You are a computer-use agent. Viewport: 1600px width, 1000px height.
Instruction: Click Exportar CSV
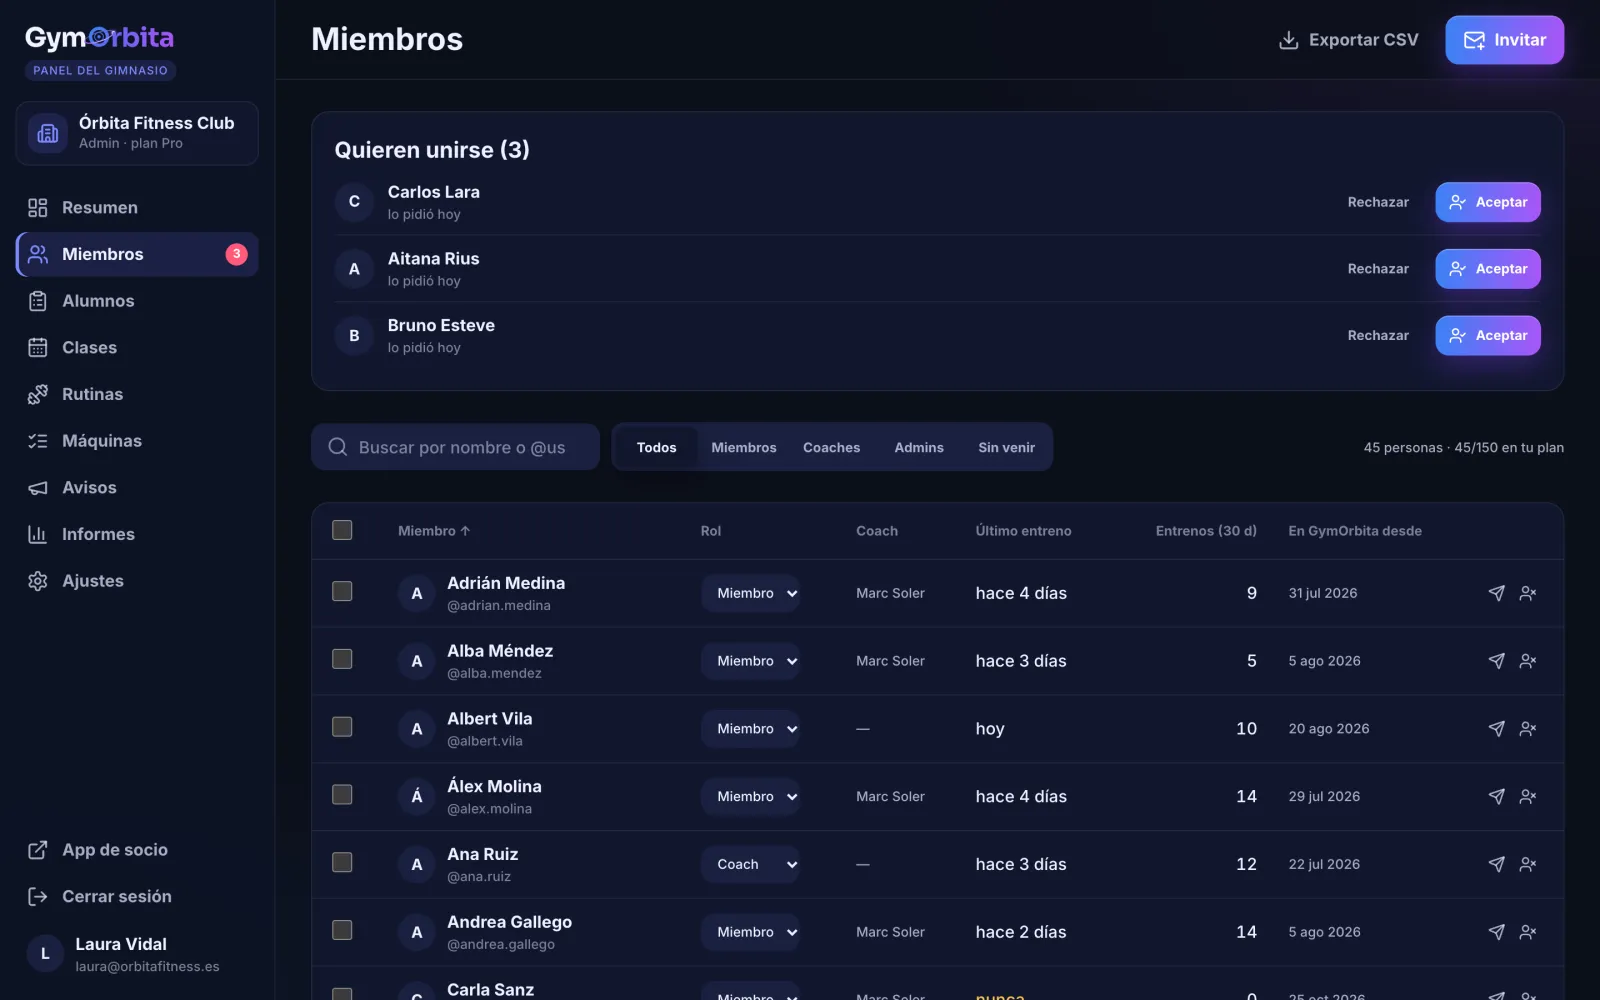click(1348, 40)
